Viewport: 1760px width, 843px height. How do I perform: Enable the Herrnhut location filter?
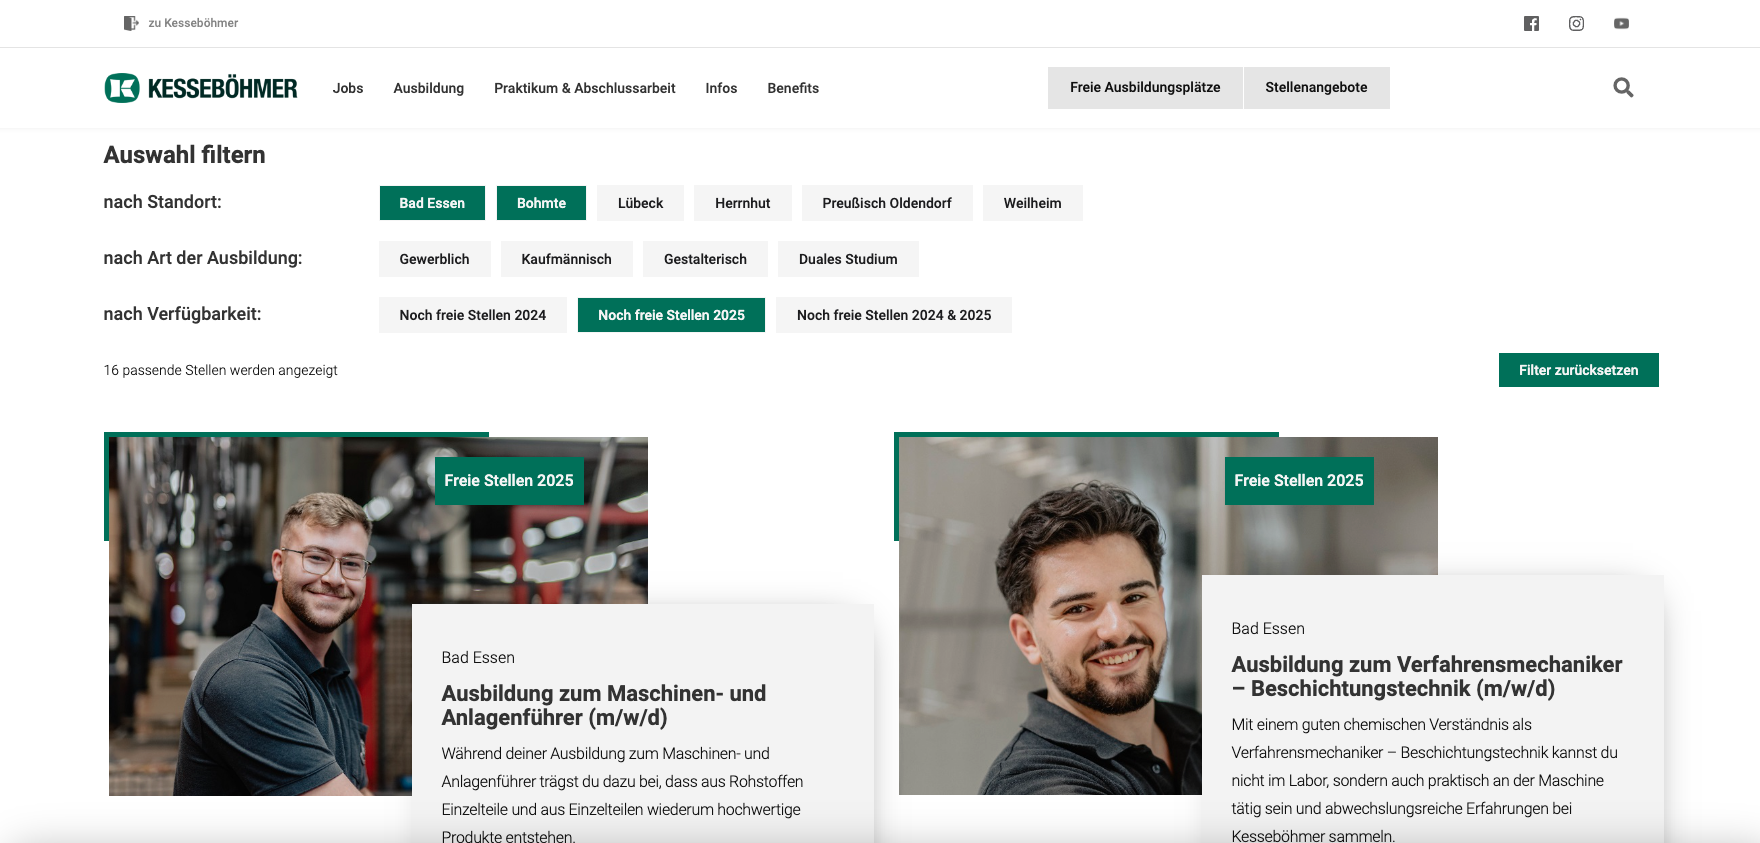[x=743, y=203]
